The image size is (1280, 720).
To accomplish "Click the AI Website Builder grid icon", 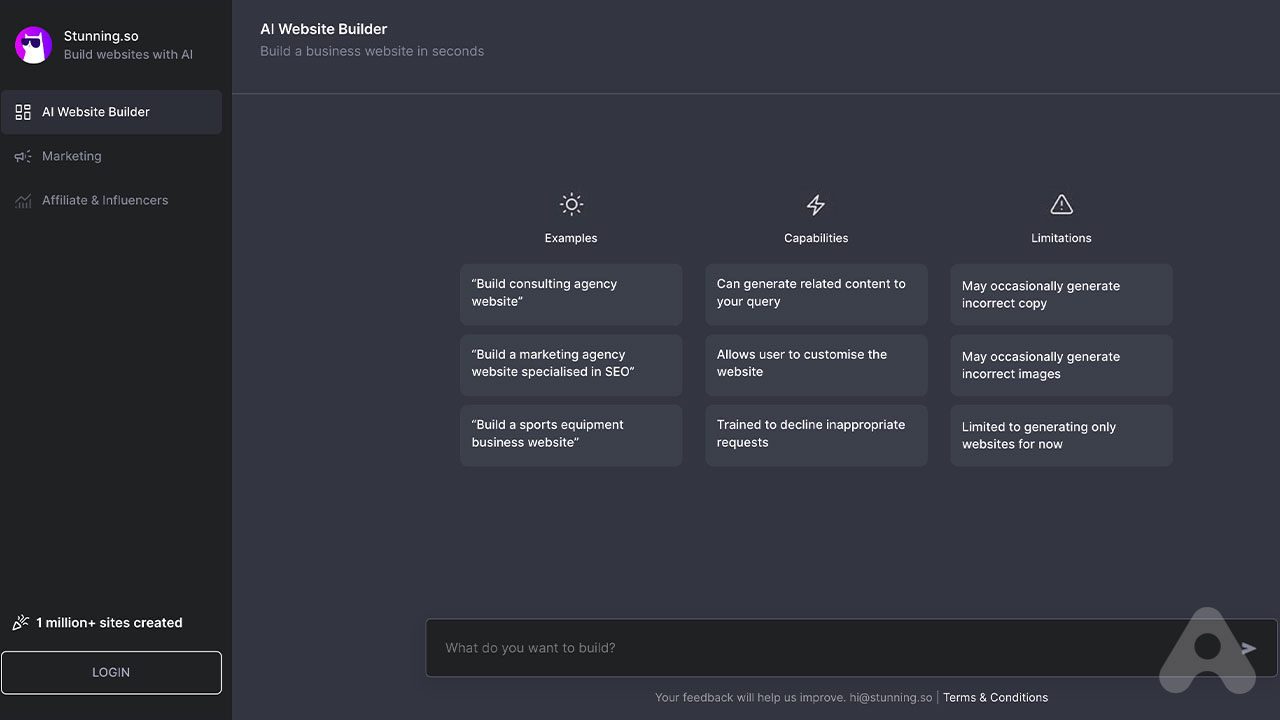I will click(23, 112).
